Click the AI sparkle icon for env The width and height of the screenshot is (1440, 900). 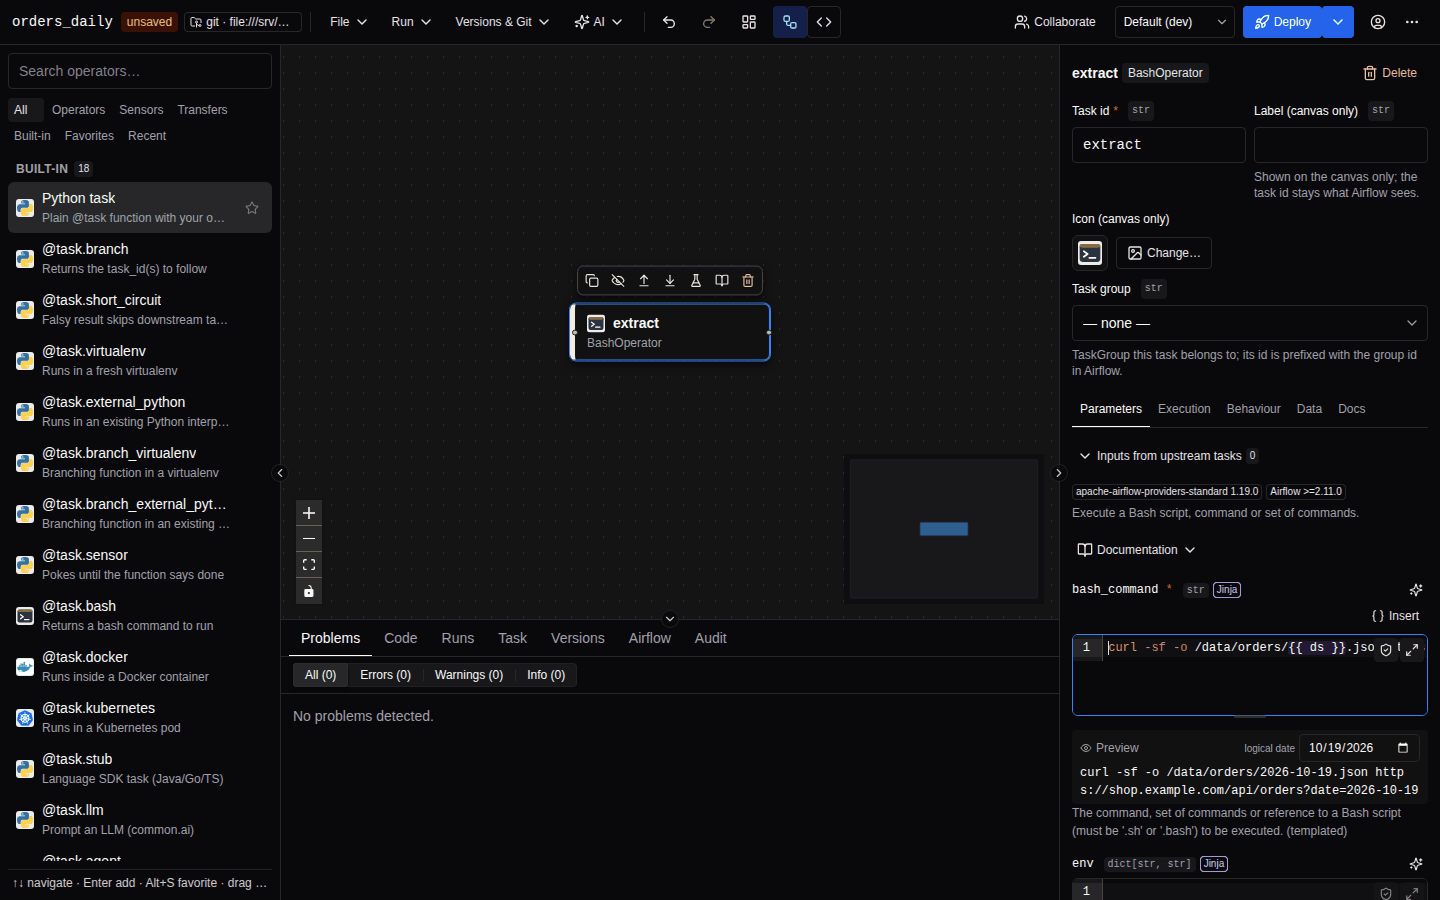[x=1416, y=864]
